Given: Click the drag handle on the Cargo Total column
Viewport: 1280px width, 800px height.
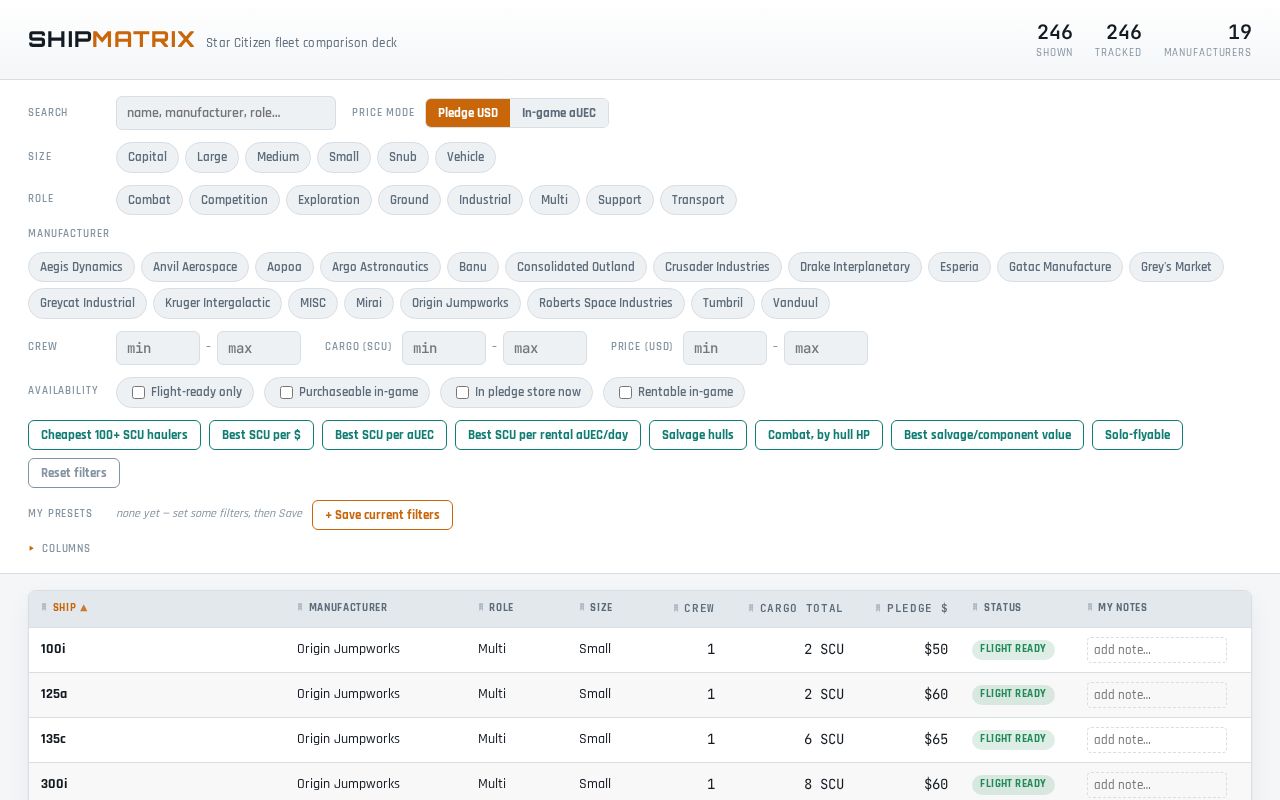Looking at the screenshot, I should [x=751, y=607].
